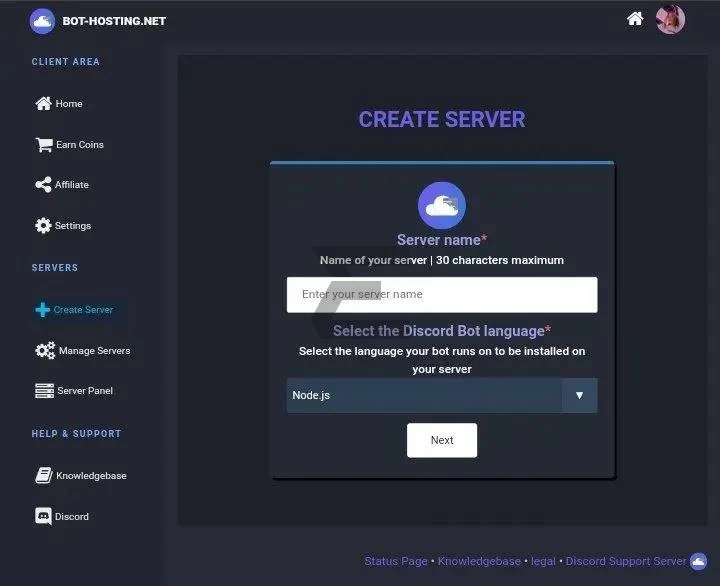Open Knowledgebase footer link
The width and height of the screenshot is (720, 586).
(479, 561)
